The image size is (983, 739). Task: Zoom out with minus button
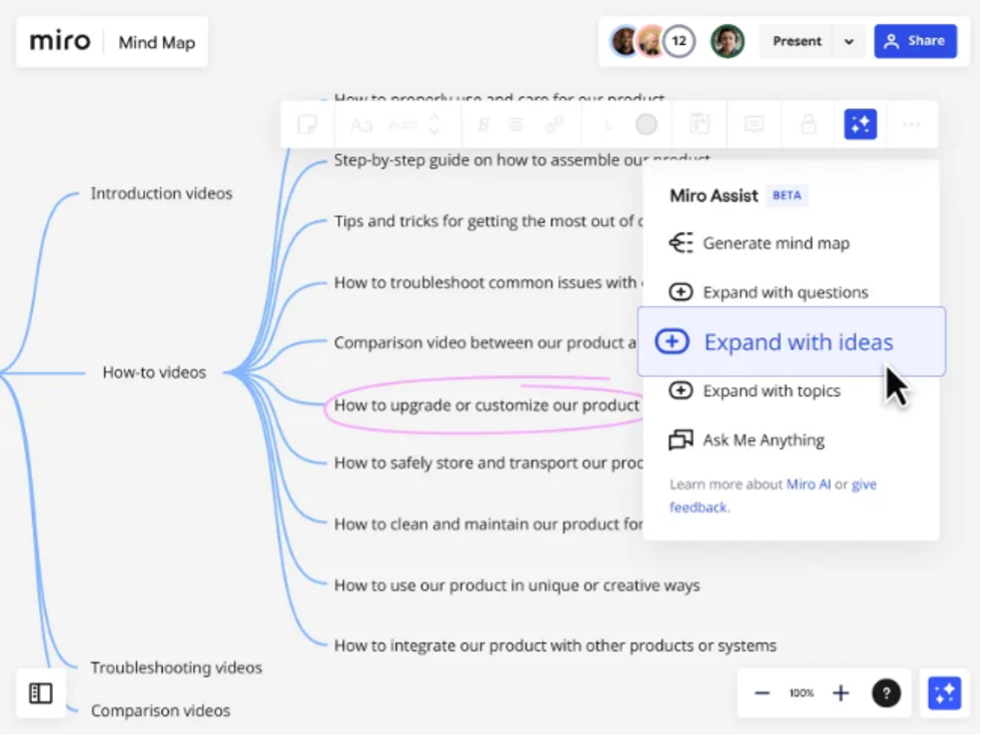[x=762, y=693]
